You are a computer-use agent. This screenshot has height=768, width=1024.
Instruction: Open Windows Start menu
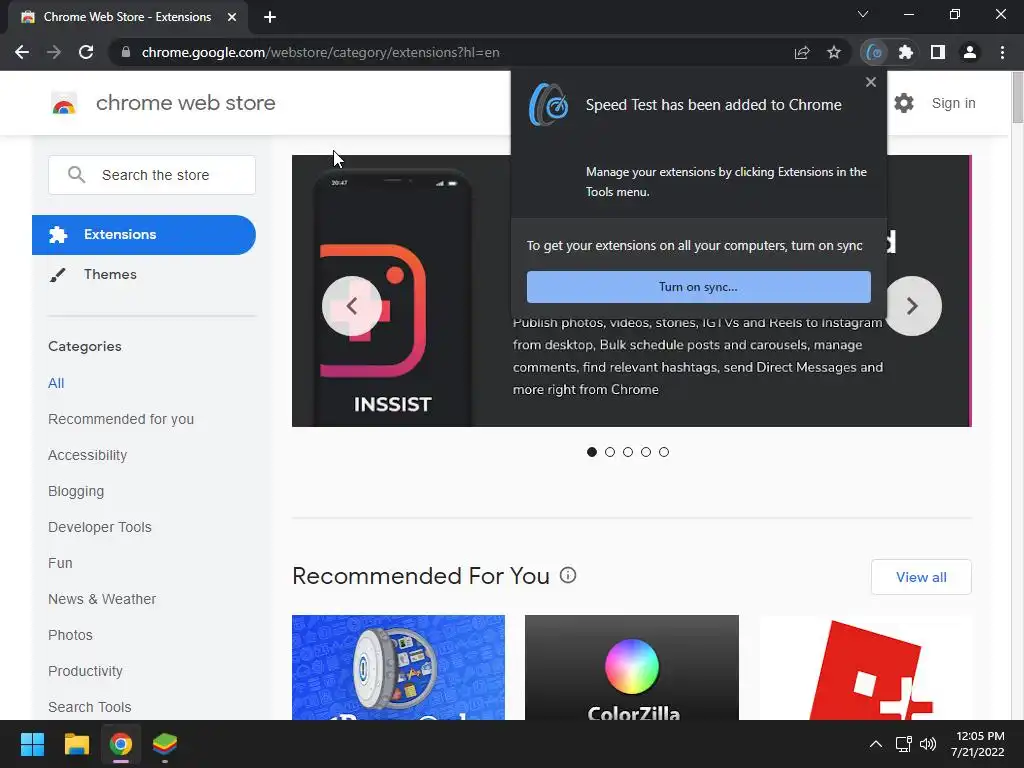click(x=32, y=744)
